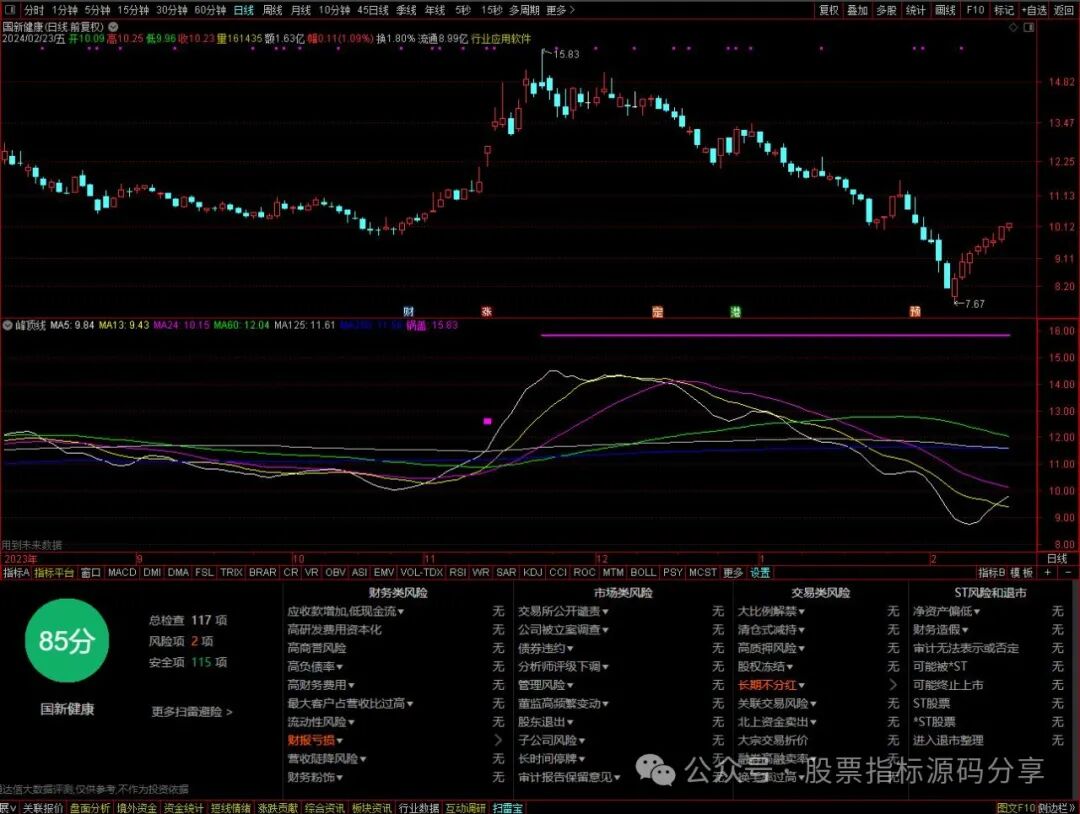This screenshot has width=1080, height=814.
Task: Open F10 company info
Action: coord(975,10)
